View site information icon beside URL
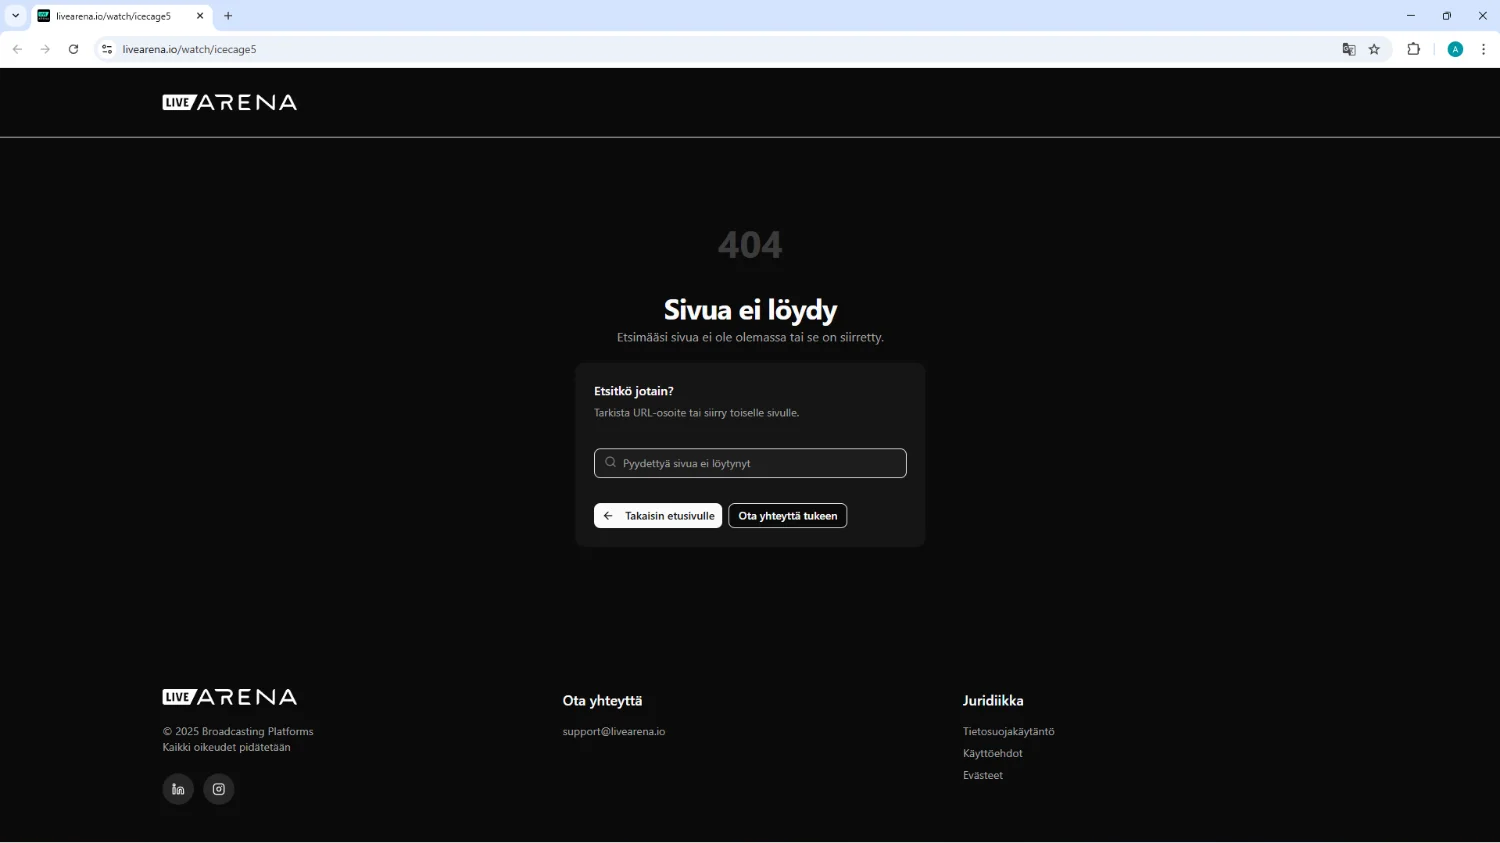This screenshot has height=843, width=1500. (x=107, y=49)
